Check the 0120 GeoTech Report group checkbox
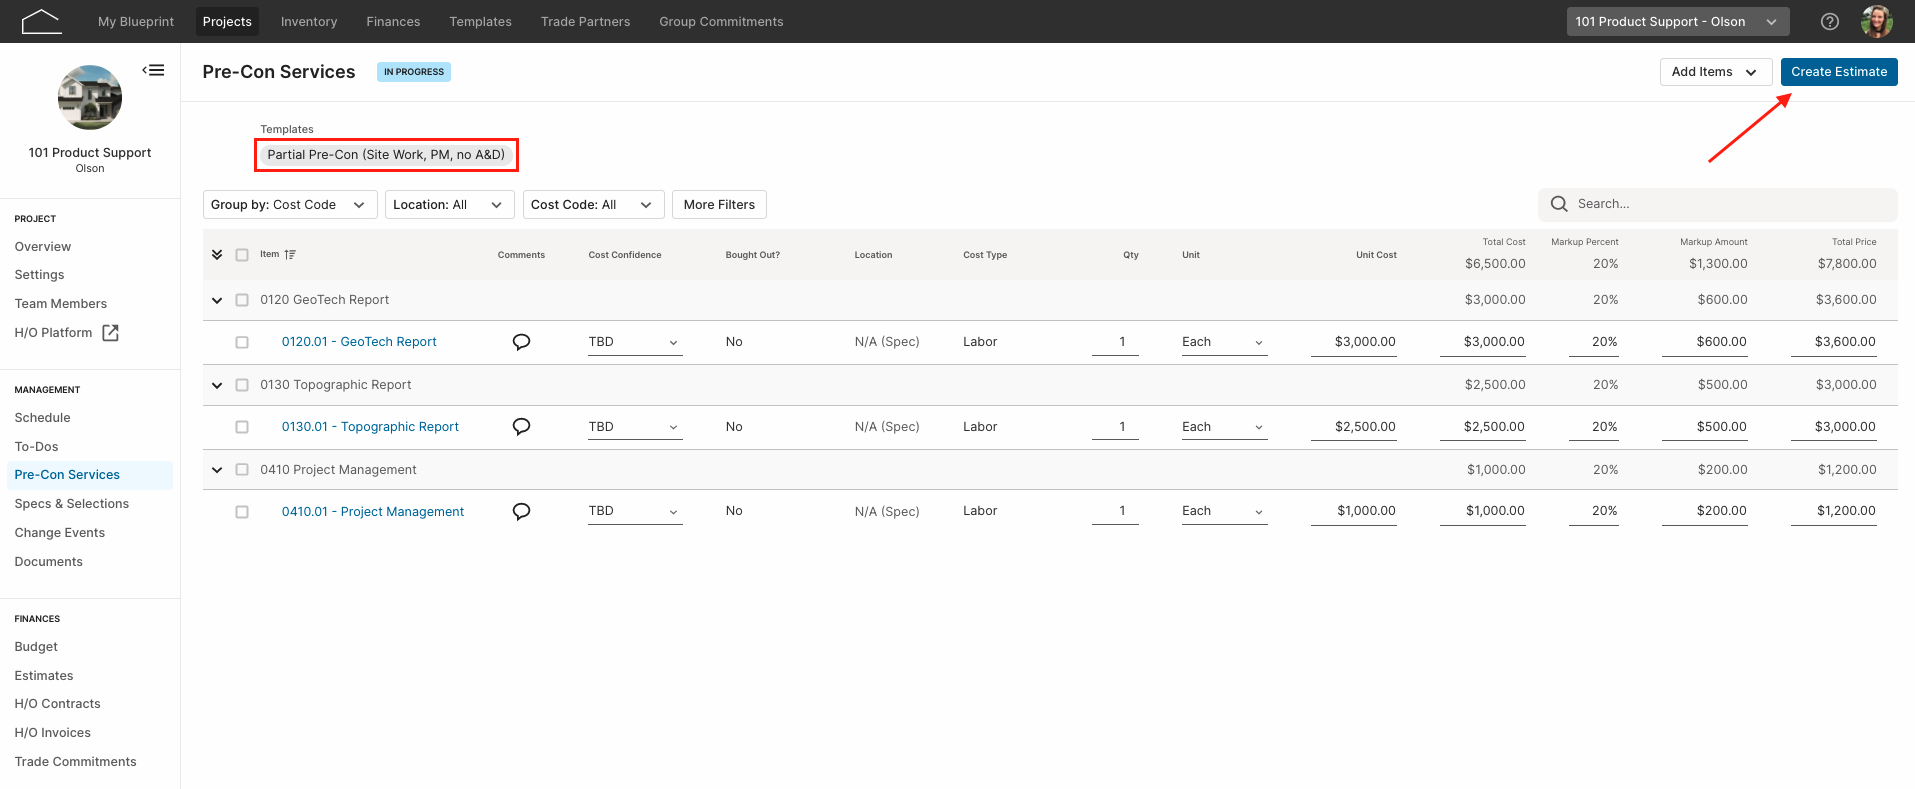This screenshot has width=1915, height=789. coord(242,300)
